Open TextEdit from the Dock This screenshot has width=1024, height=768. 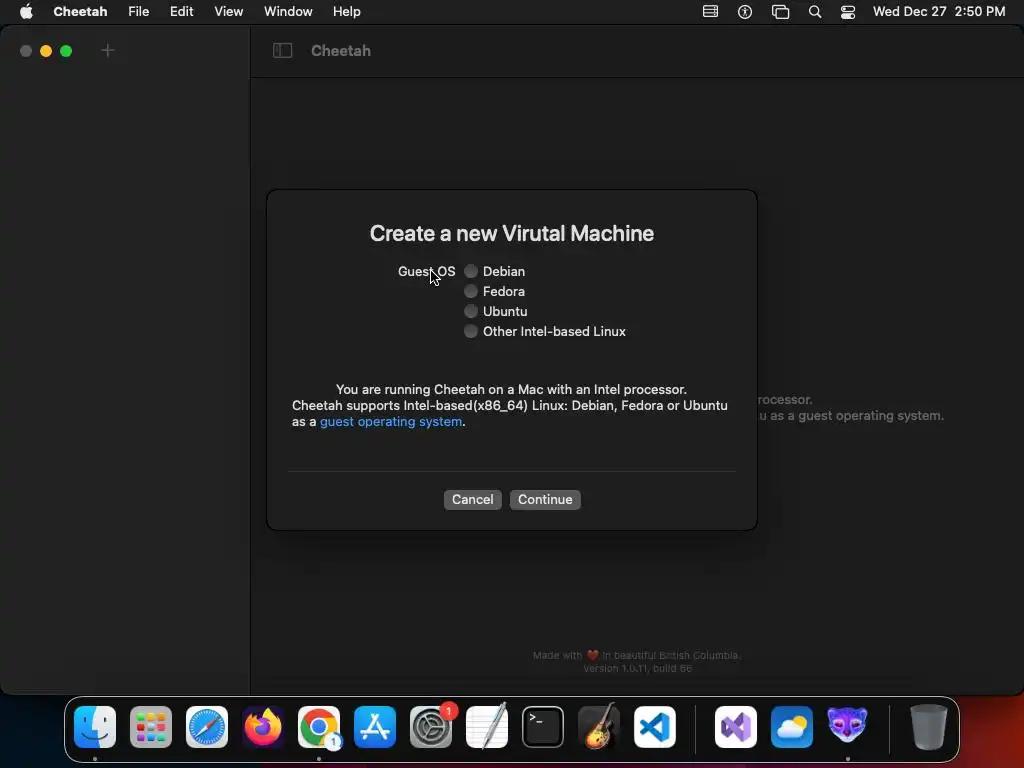[487, 727]
